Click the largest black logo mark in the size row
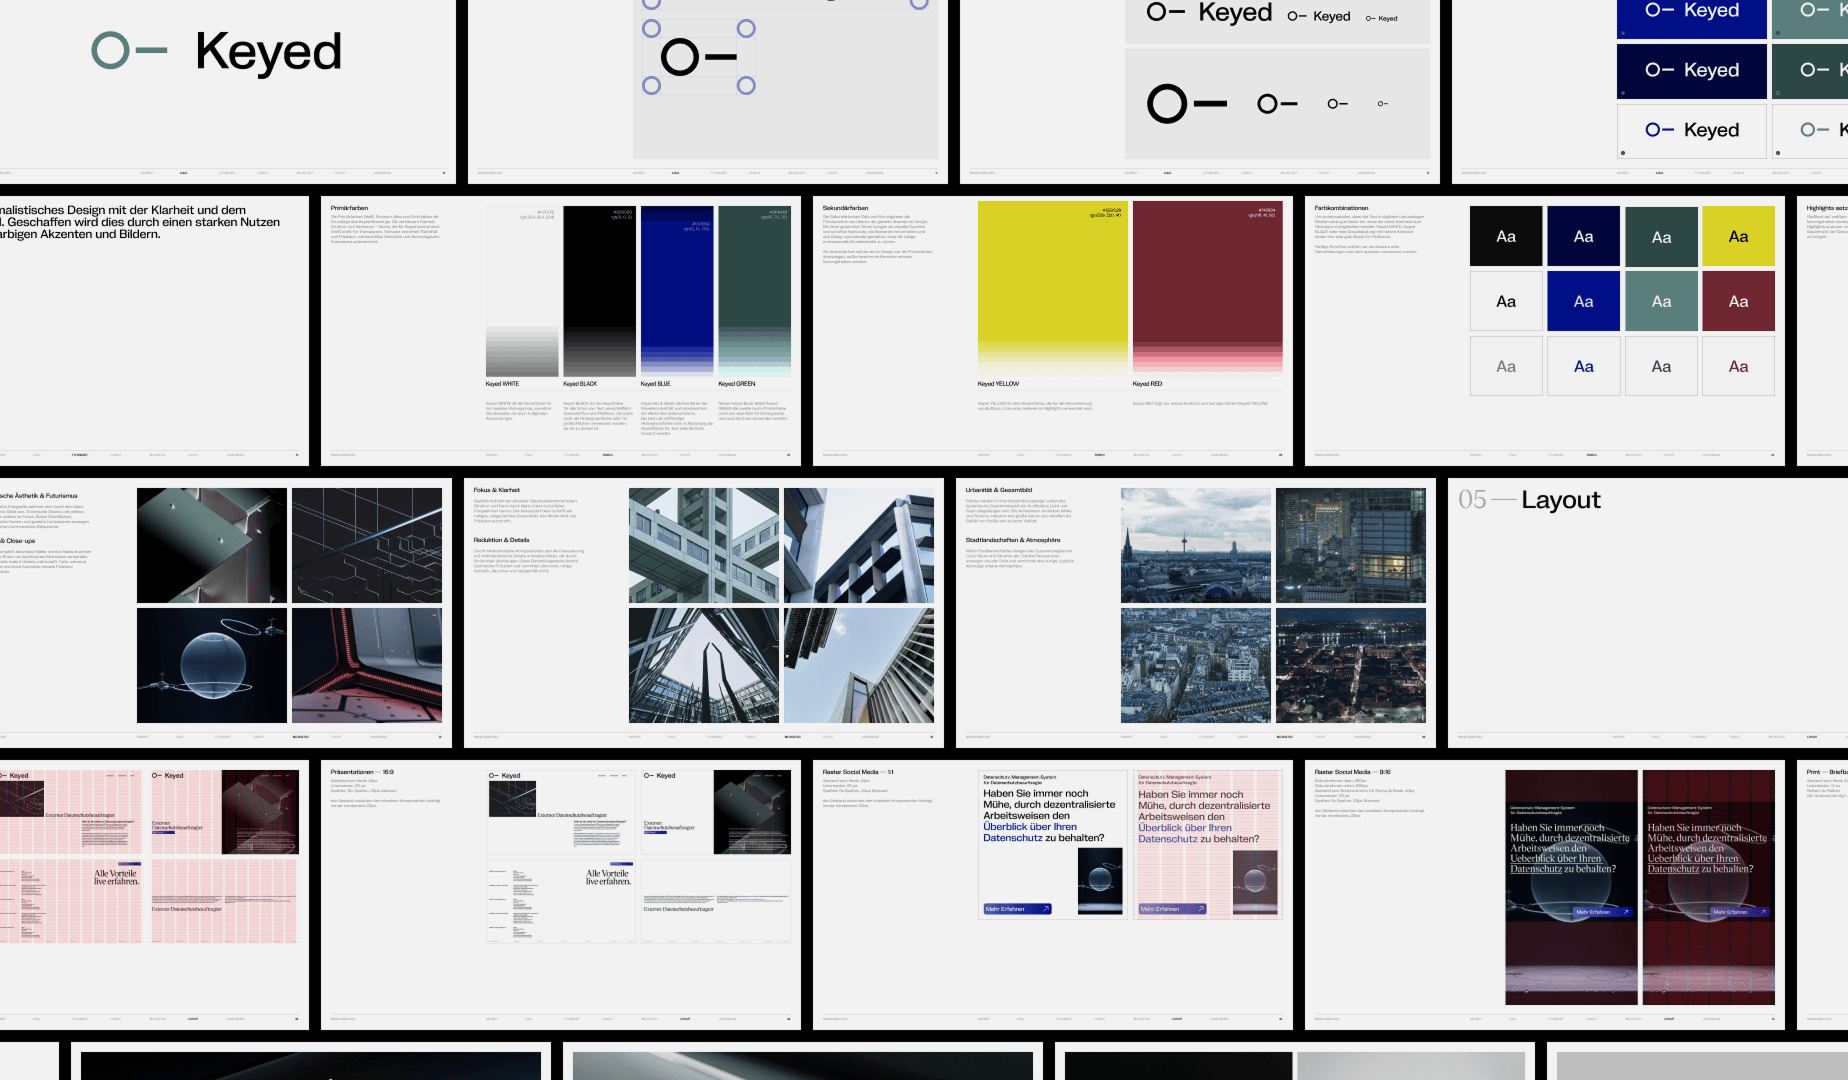The image size is (1848, 1080). click(1187, 104)
